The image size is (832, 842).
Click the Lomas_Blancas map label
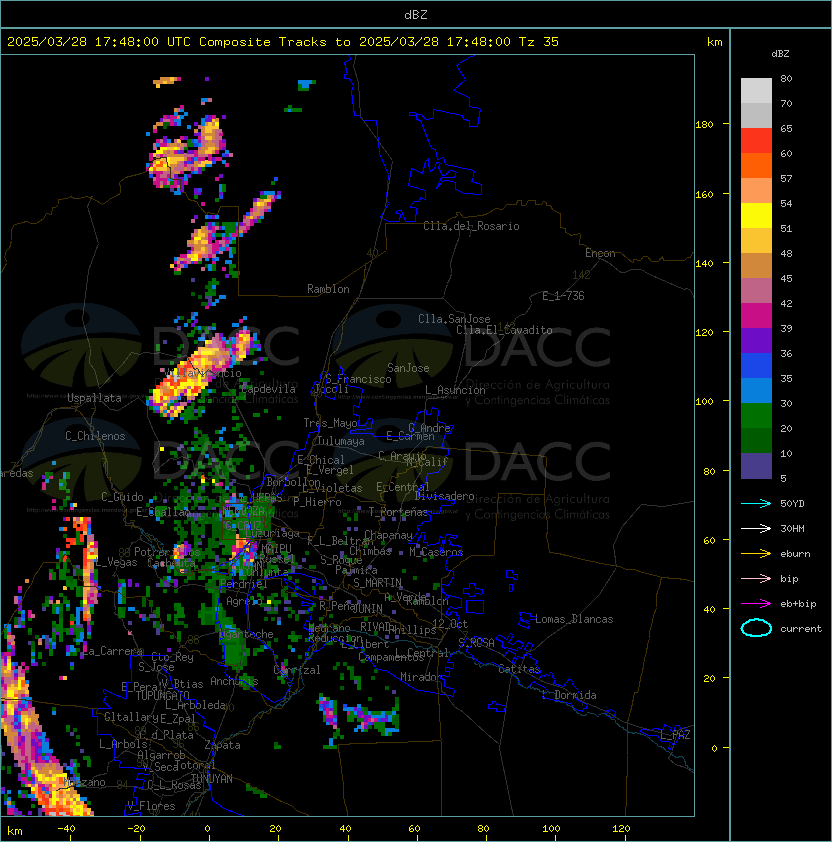point(574,619)
